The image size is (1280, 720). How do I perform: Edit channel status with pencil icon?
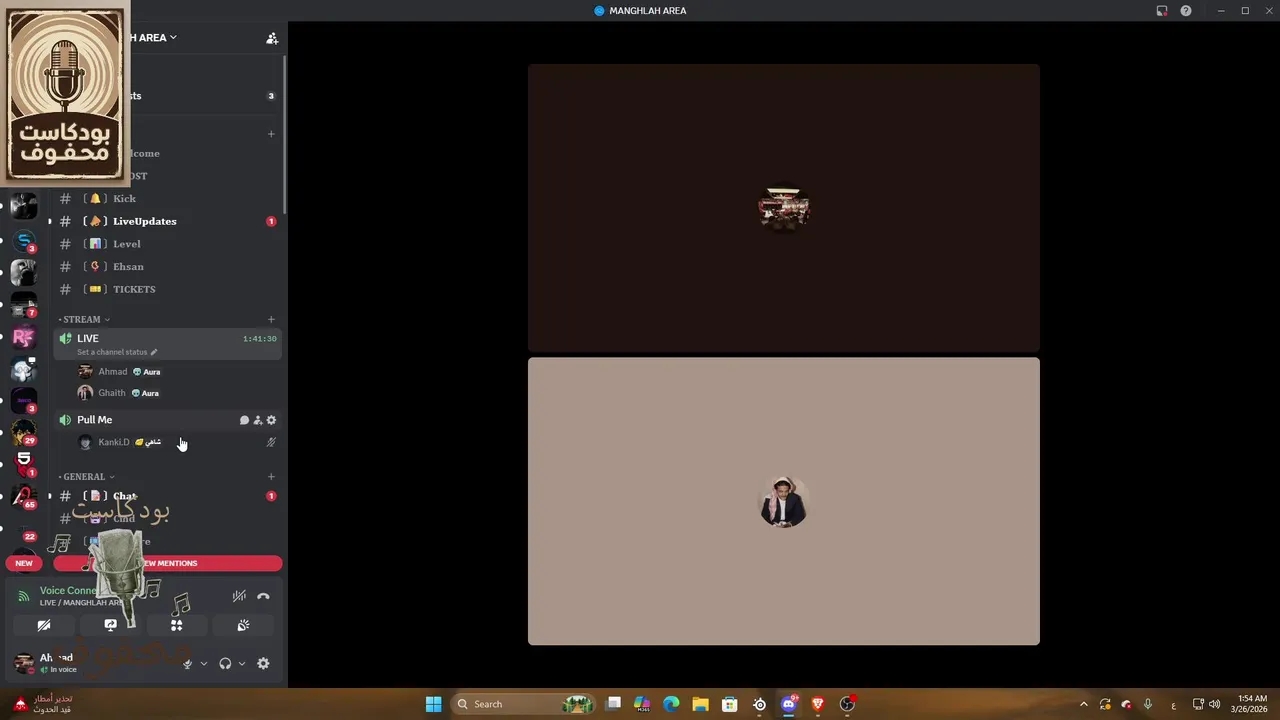tap(153, 352)
